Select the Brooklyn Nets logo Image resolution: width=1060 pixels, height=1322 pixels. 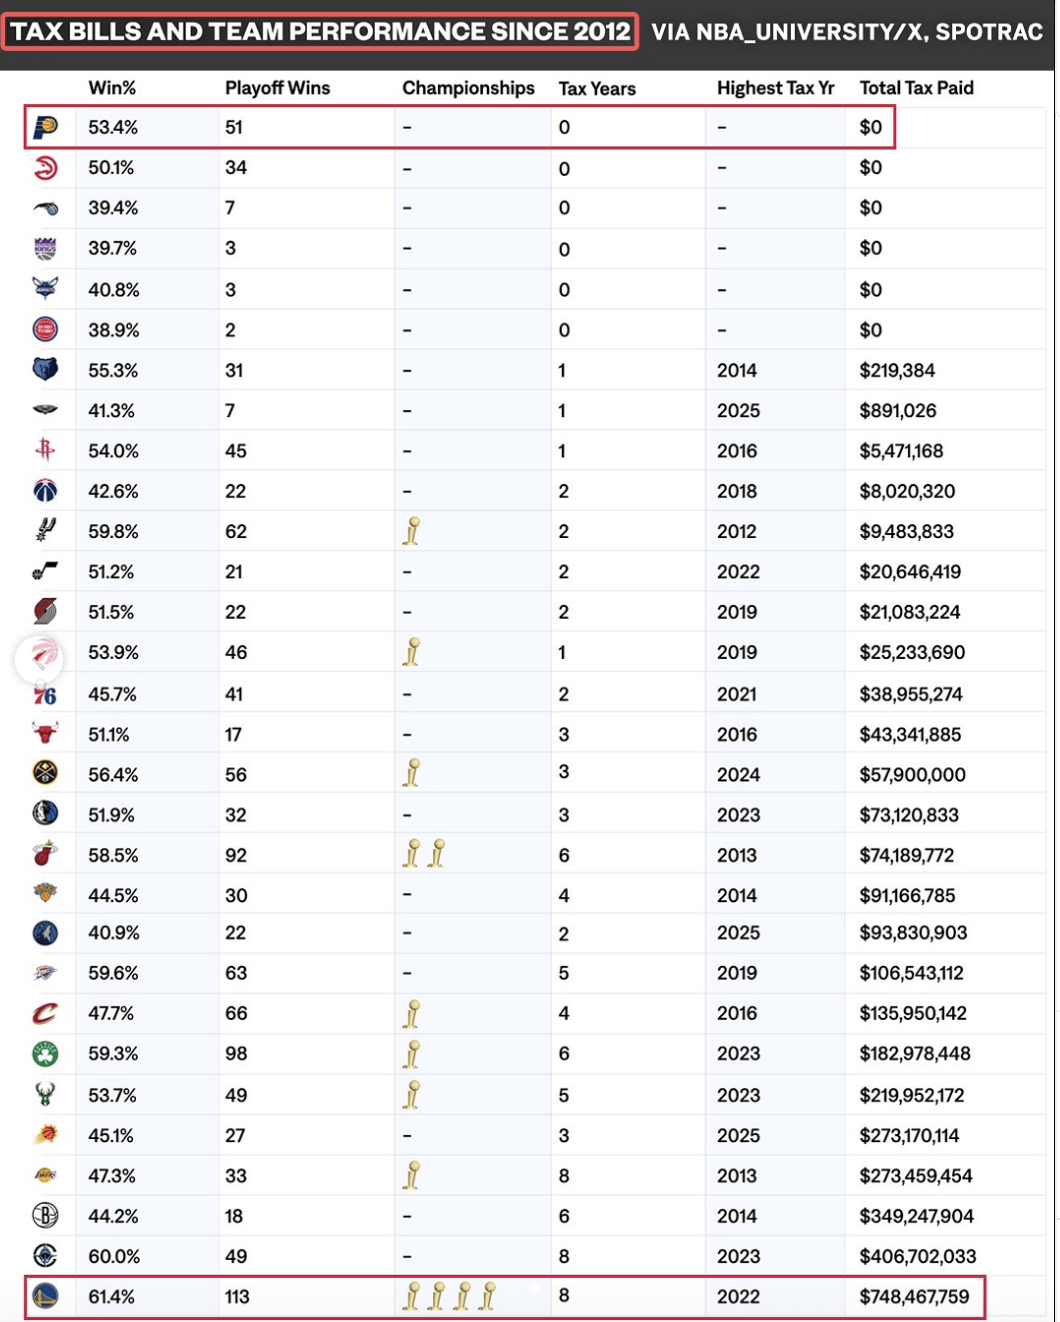(x=46, y=1215)
